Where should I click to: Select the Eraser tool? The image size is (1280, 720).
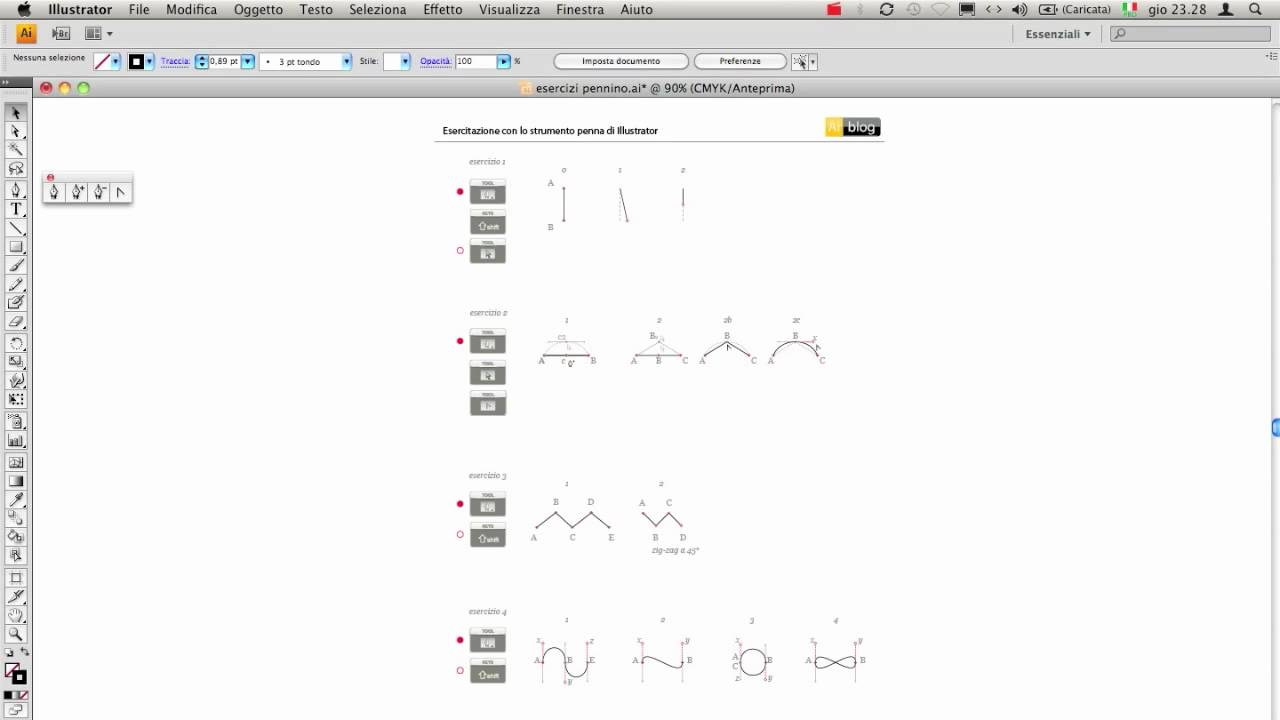[x=16, y=322]
